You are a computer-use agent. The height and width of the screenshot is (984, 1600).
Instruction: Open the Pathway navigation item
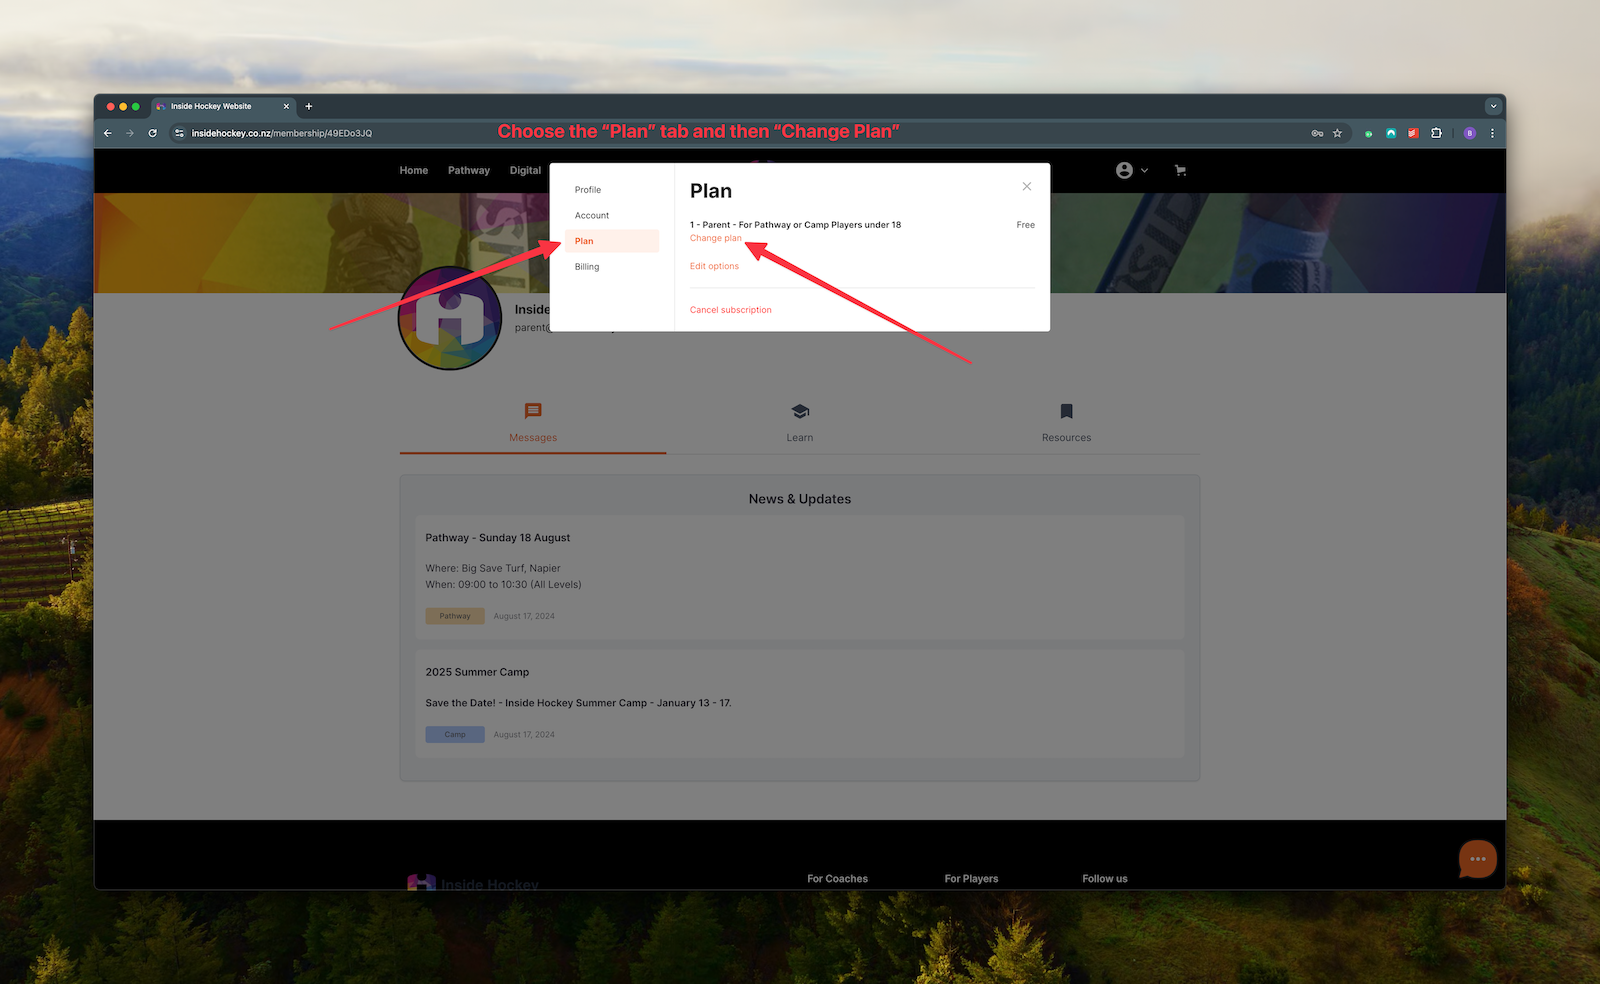[x=469, y=170]
